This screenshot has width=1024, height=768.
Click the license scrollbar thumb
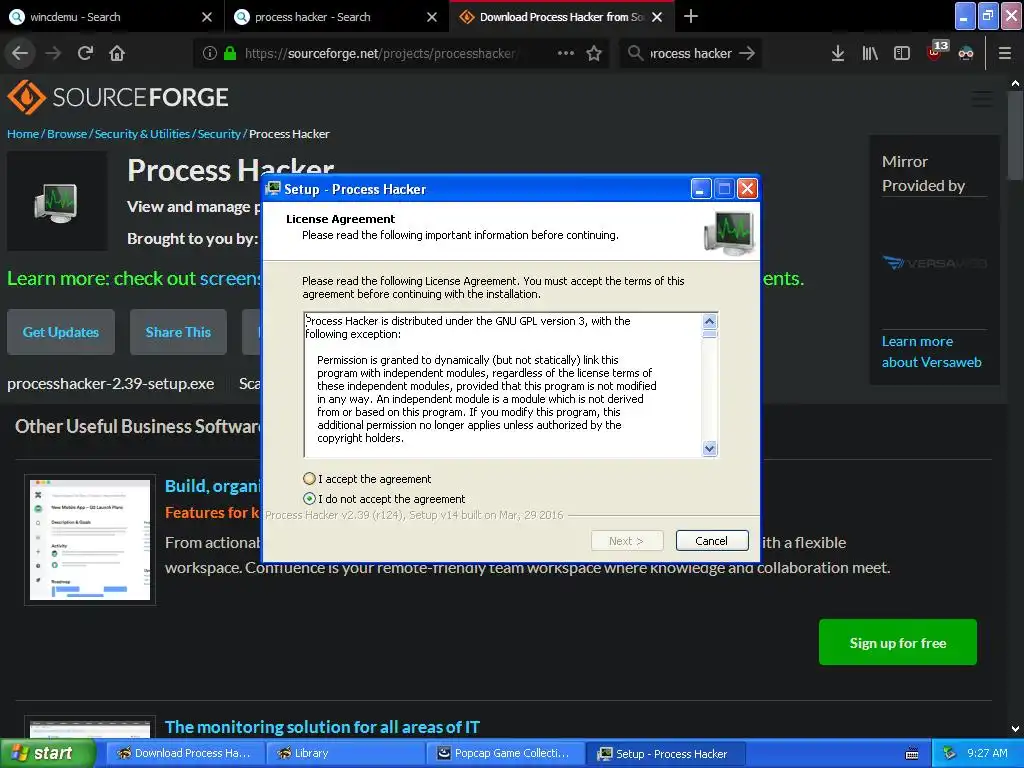click(x=710, y=334)
